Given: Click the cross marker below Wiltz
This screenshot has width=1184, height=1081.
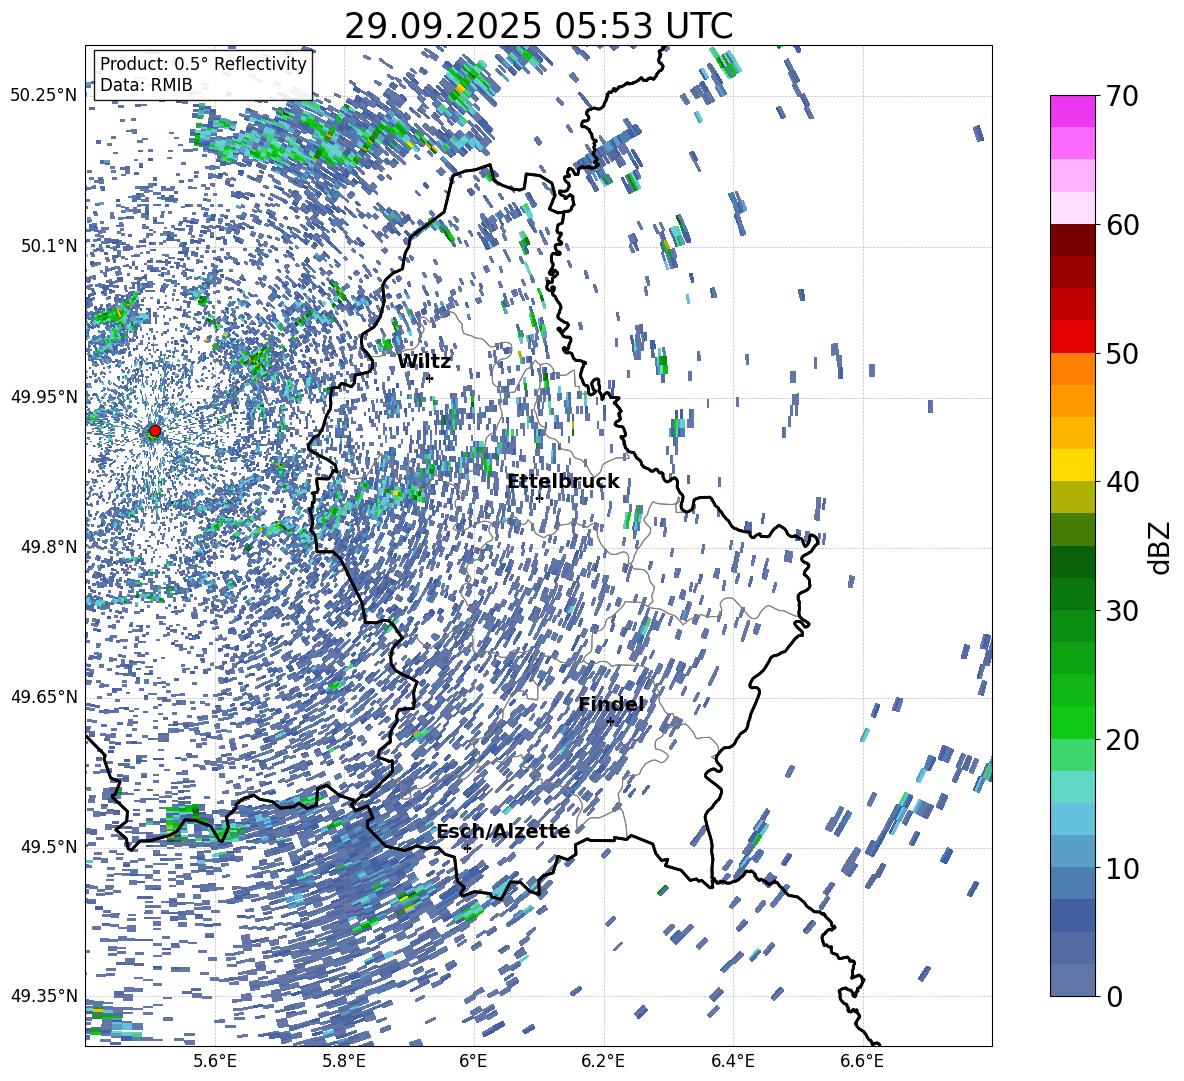Looking at the screenshot, I should (x=430, y=378).
